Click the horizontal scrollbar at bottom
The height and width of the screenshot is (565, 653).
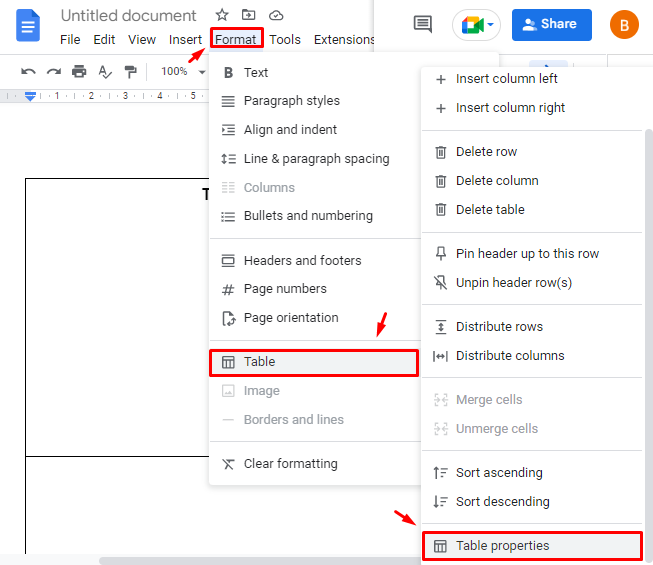[258, 561]
